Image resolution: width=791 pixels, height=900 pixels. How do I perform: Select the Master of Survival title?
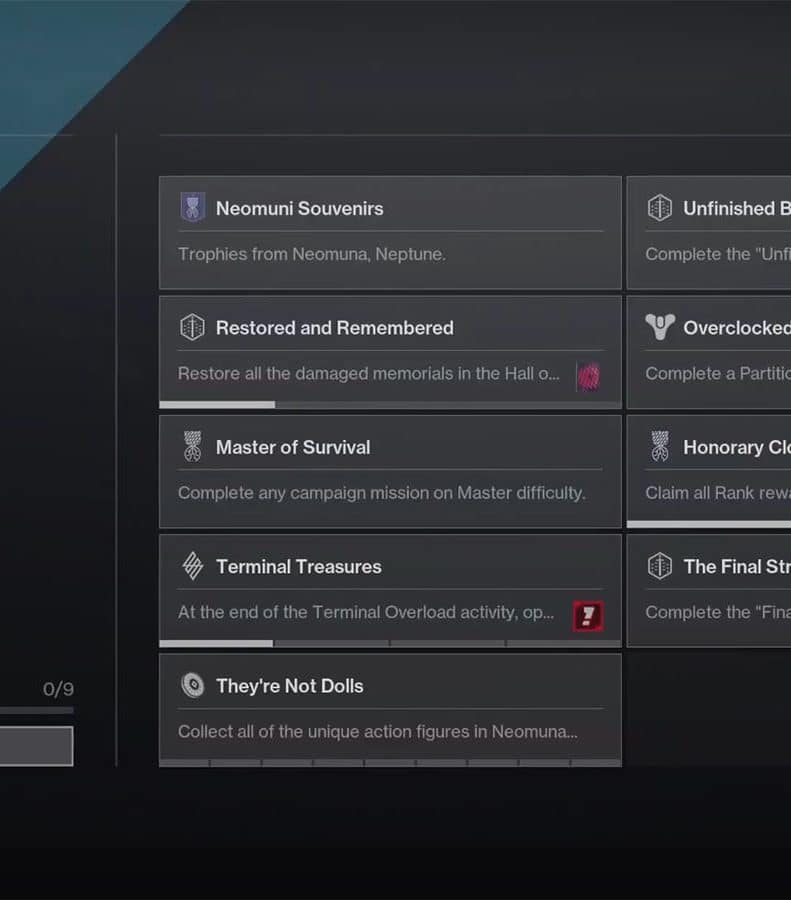point(293,447)
